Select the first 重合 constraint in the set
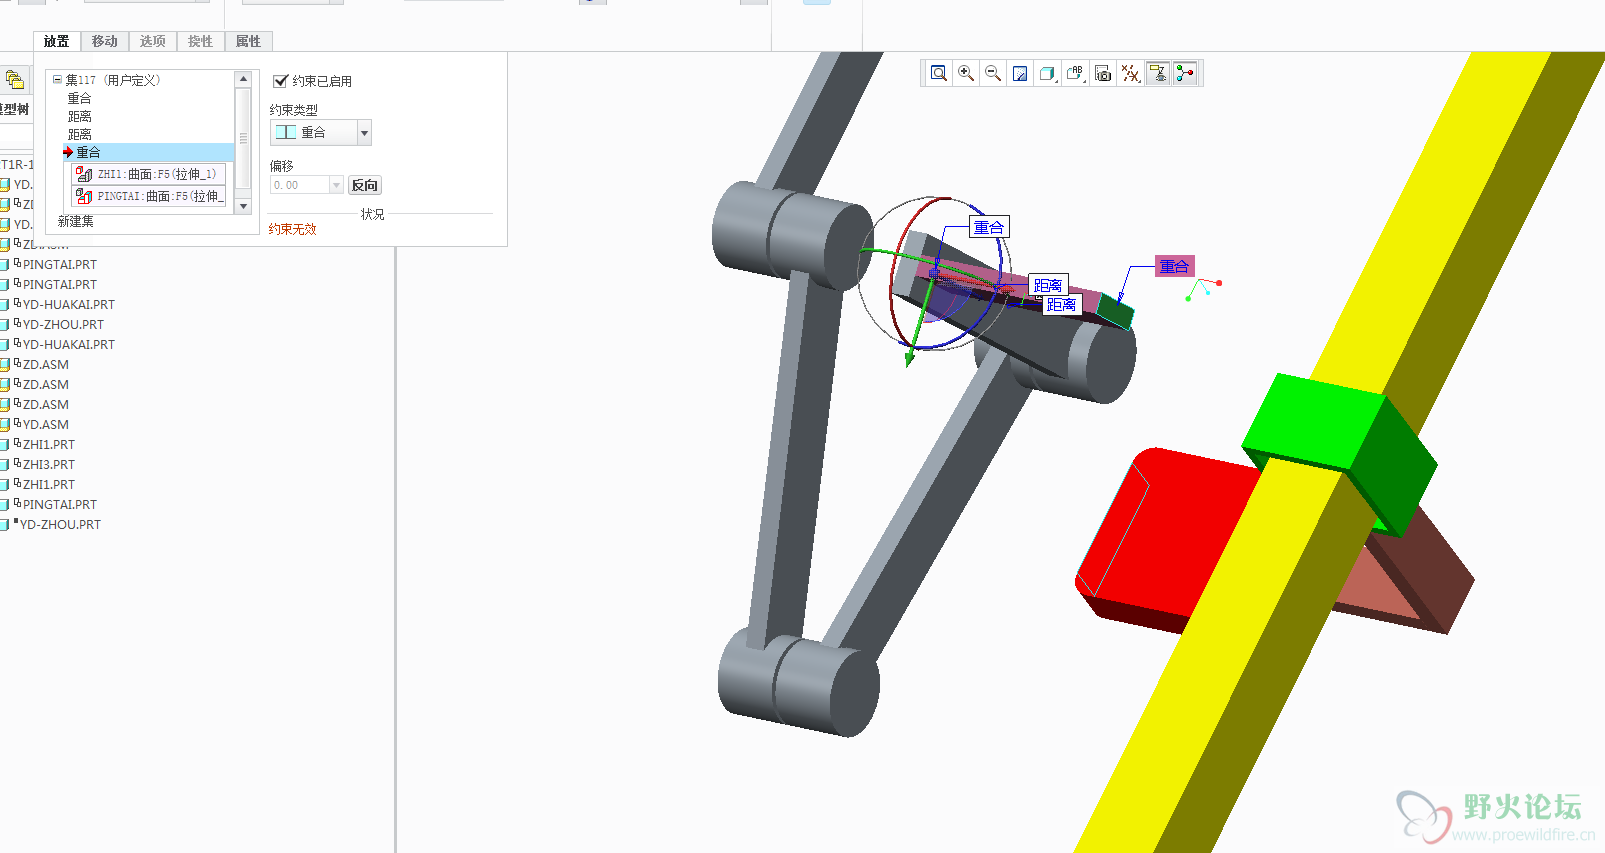 tap(80, 98)
